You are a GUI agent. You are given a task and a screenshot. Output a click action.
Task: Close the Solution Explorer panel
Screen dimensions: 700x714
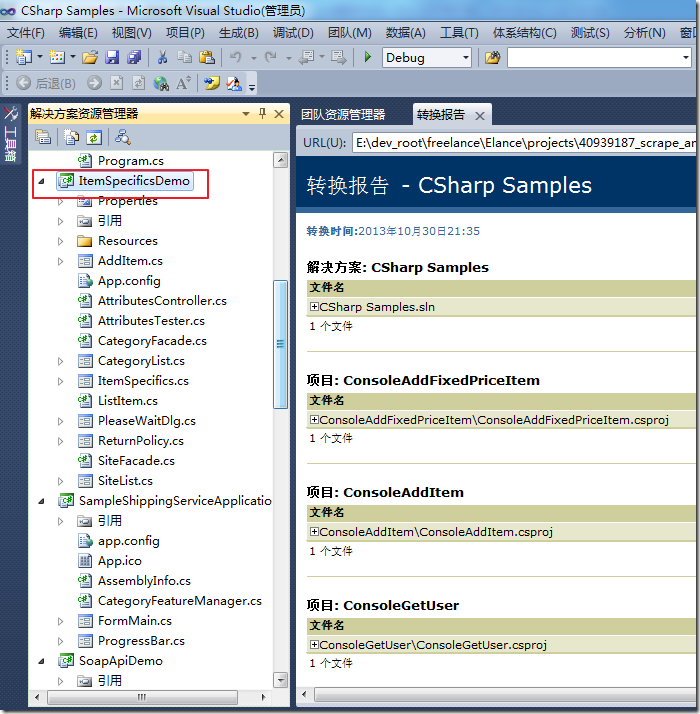pos(279,114)
